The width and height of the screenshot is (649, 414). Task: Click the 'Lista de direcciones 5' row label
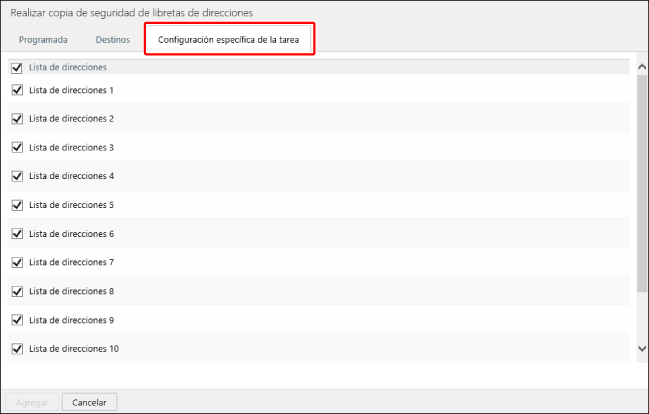71,205
